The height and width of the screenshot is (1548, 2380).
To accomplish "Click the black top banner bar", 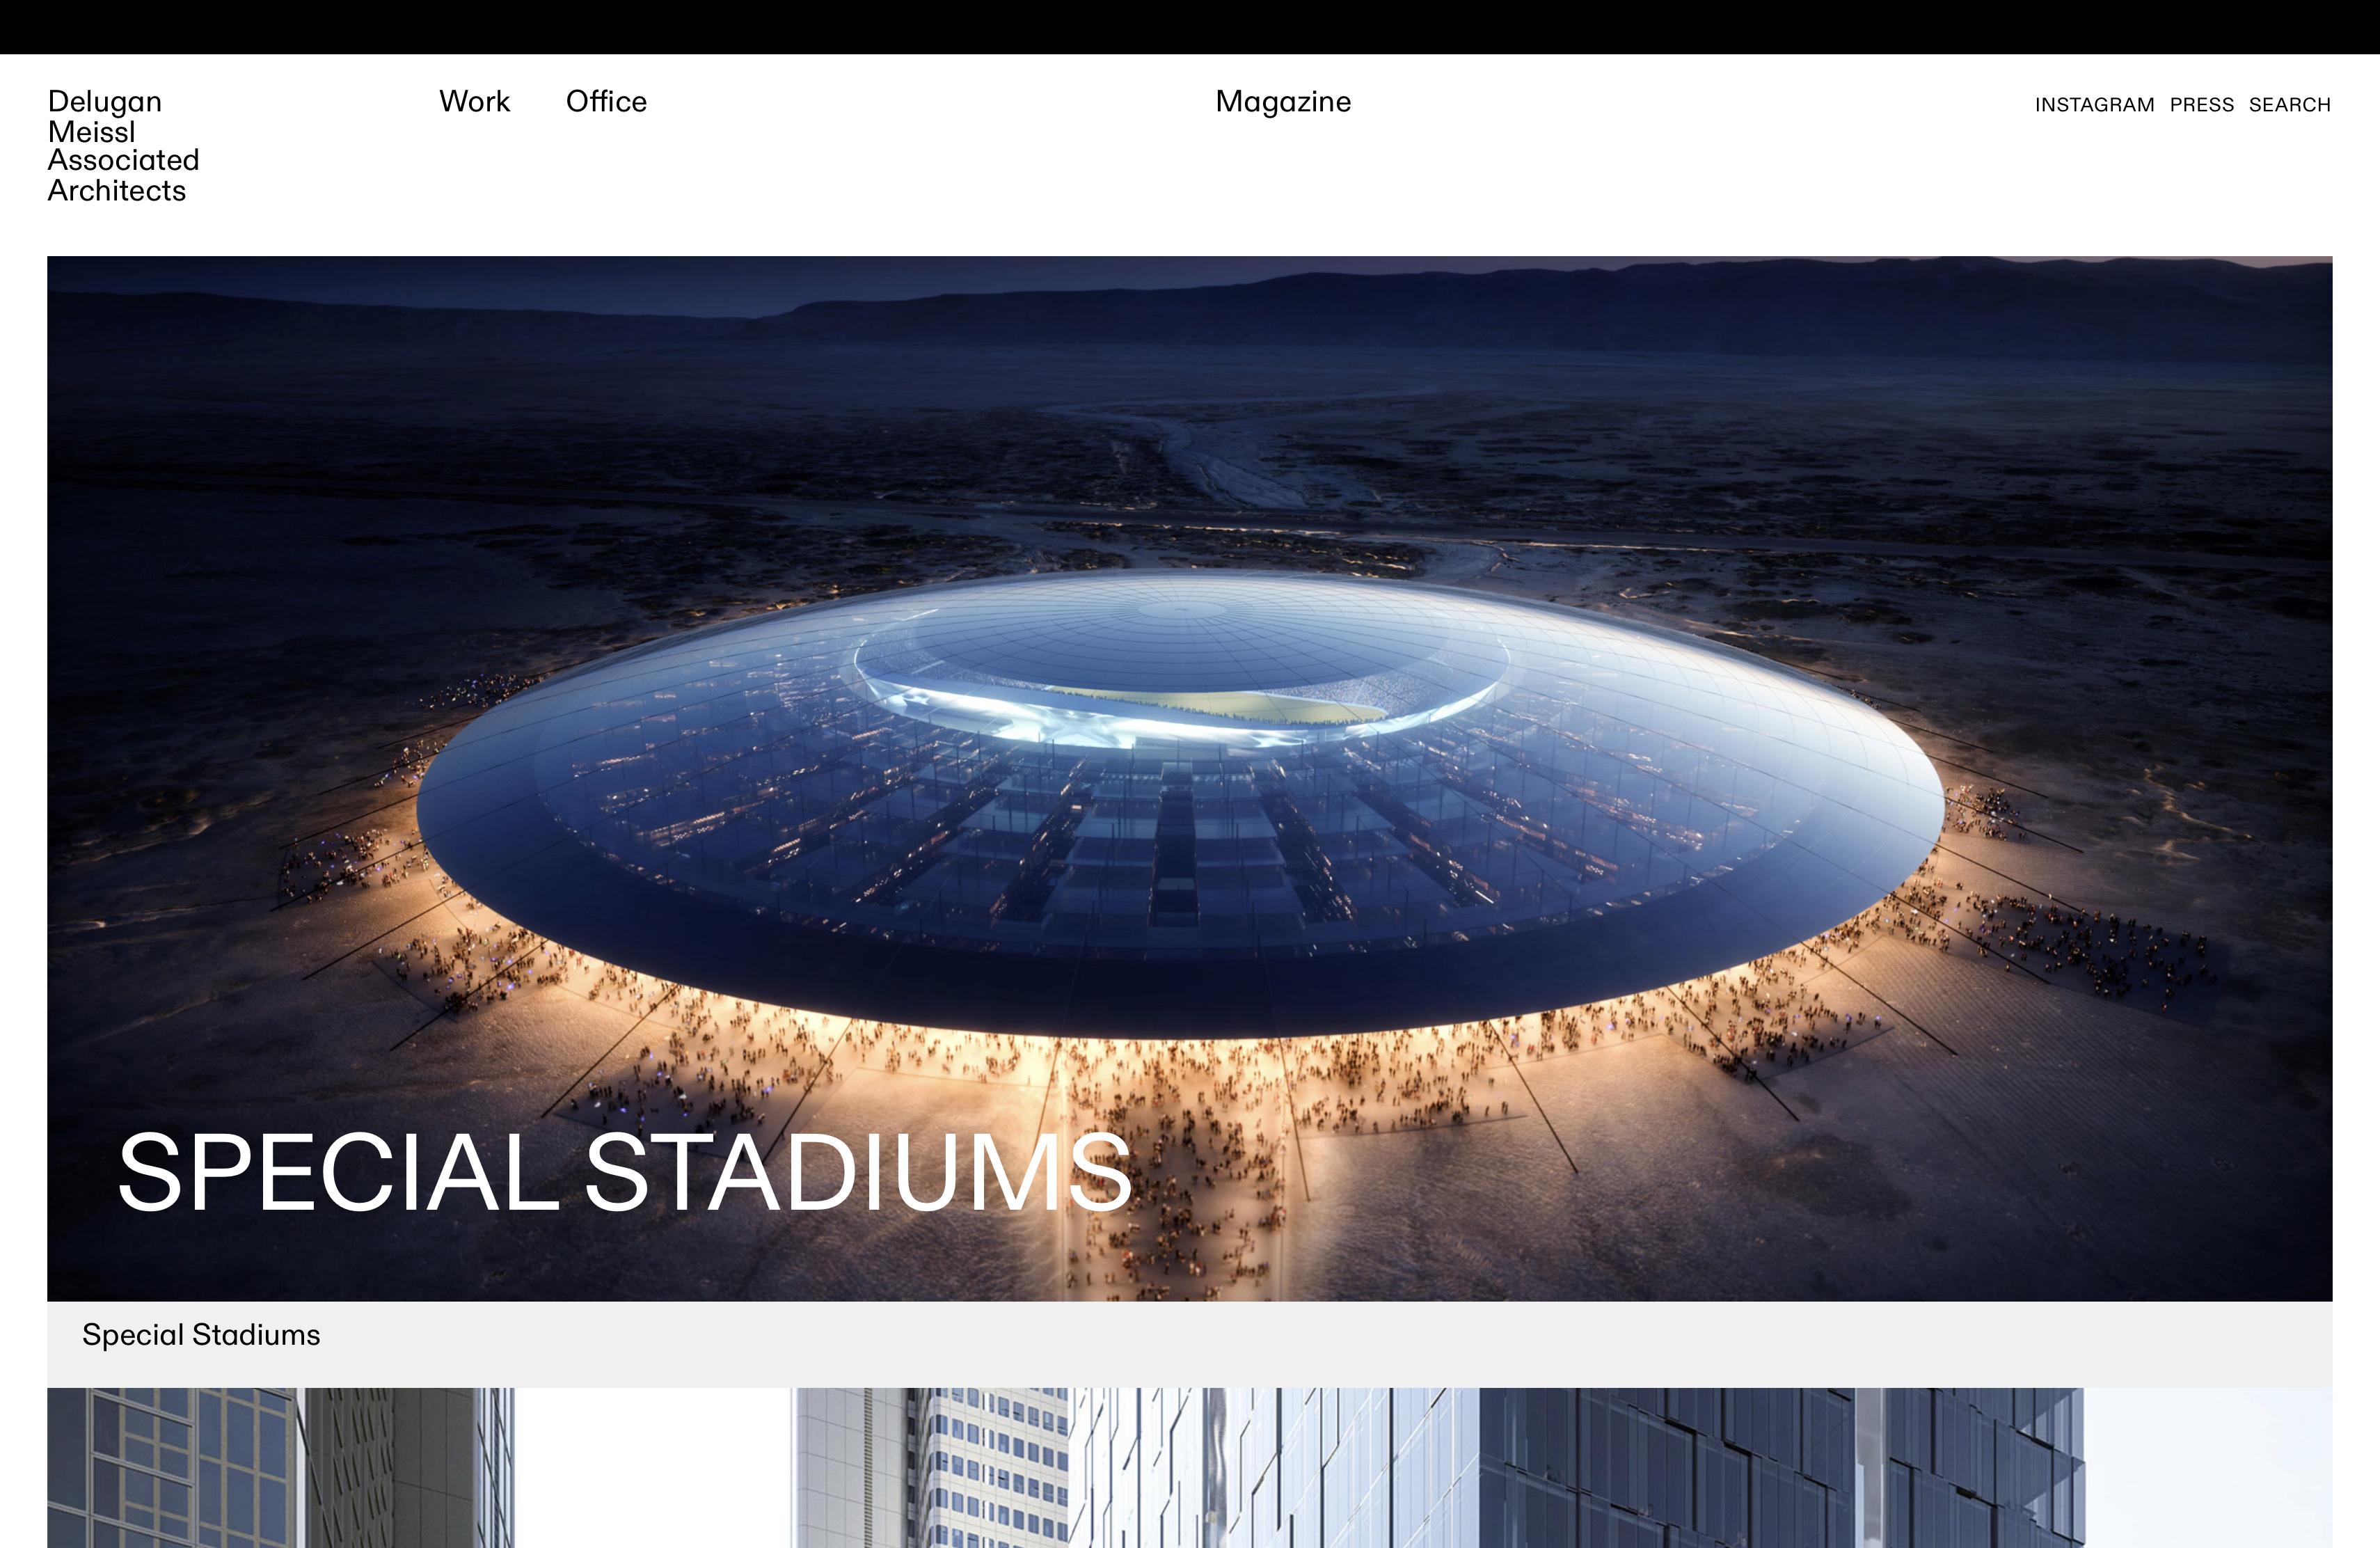I will click(x=1190, y=27).
